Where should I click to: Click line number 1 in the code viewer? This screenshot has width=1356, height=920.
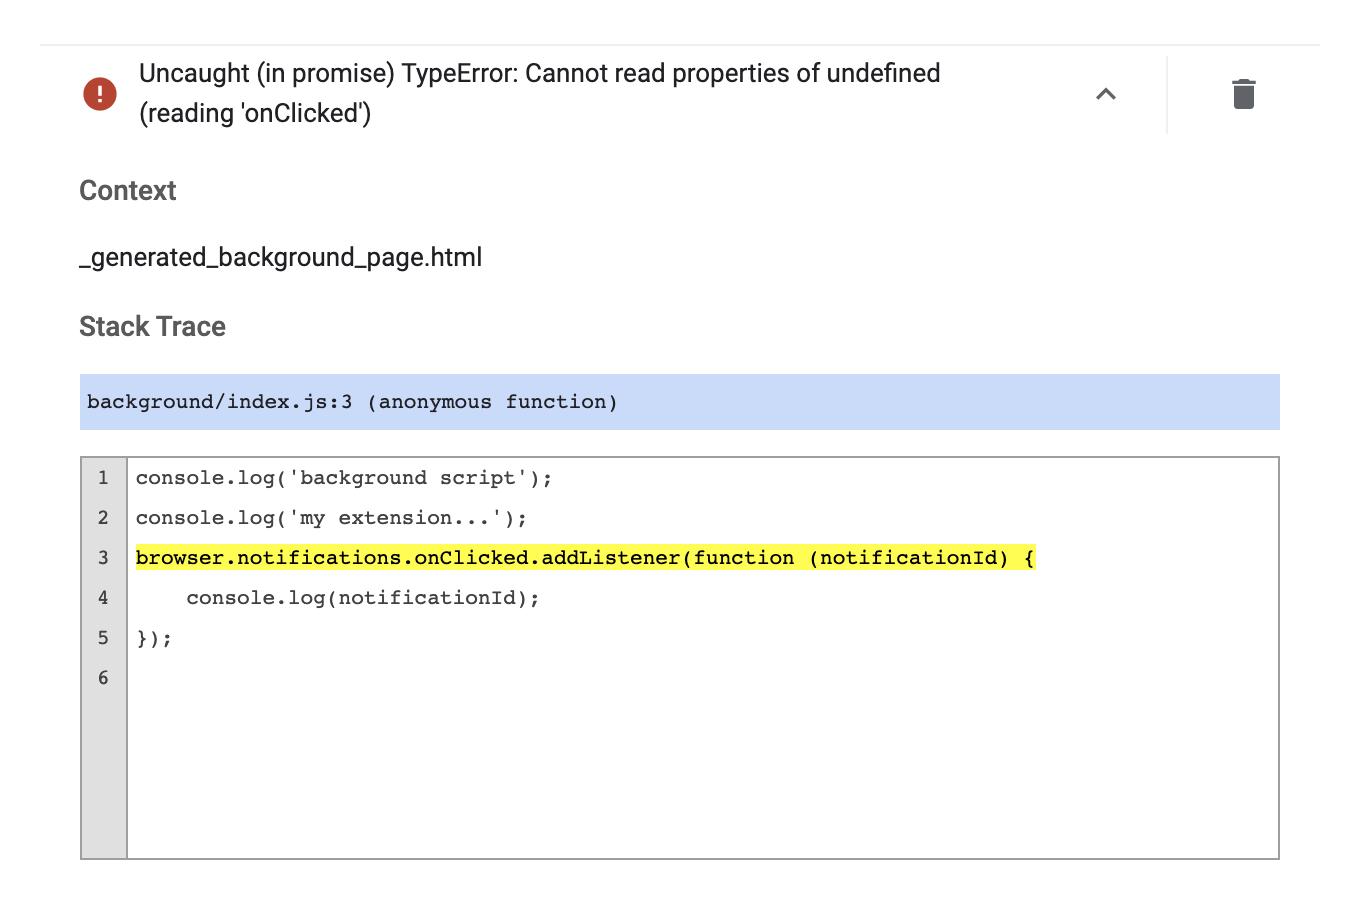coord(103,477)
